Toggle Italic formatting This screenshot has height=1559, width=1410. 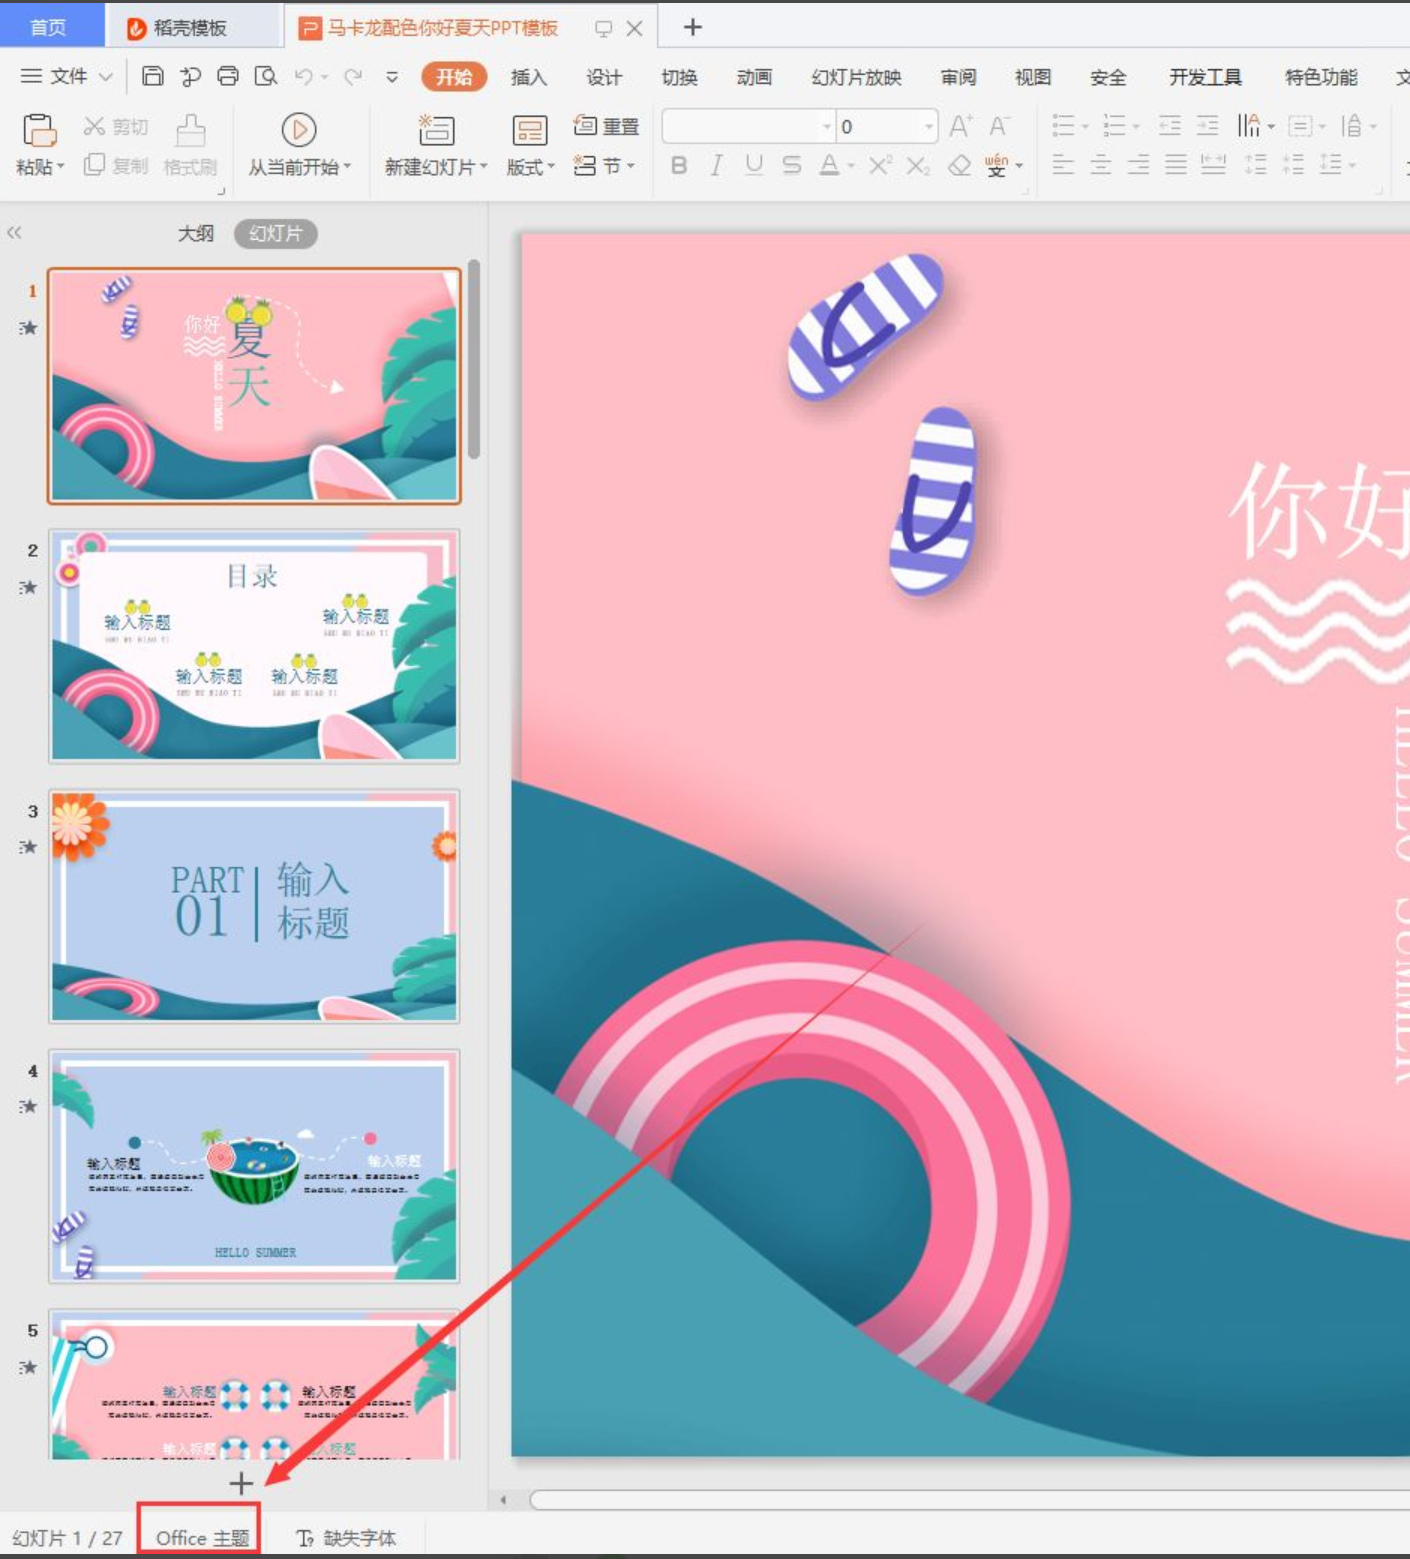pyautogui.click(x=716, y=165)
